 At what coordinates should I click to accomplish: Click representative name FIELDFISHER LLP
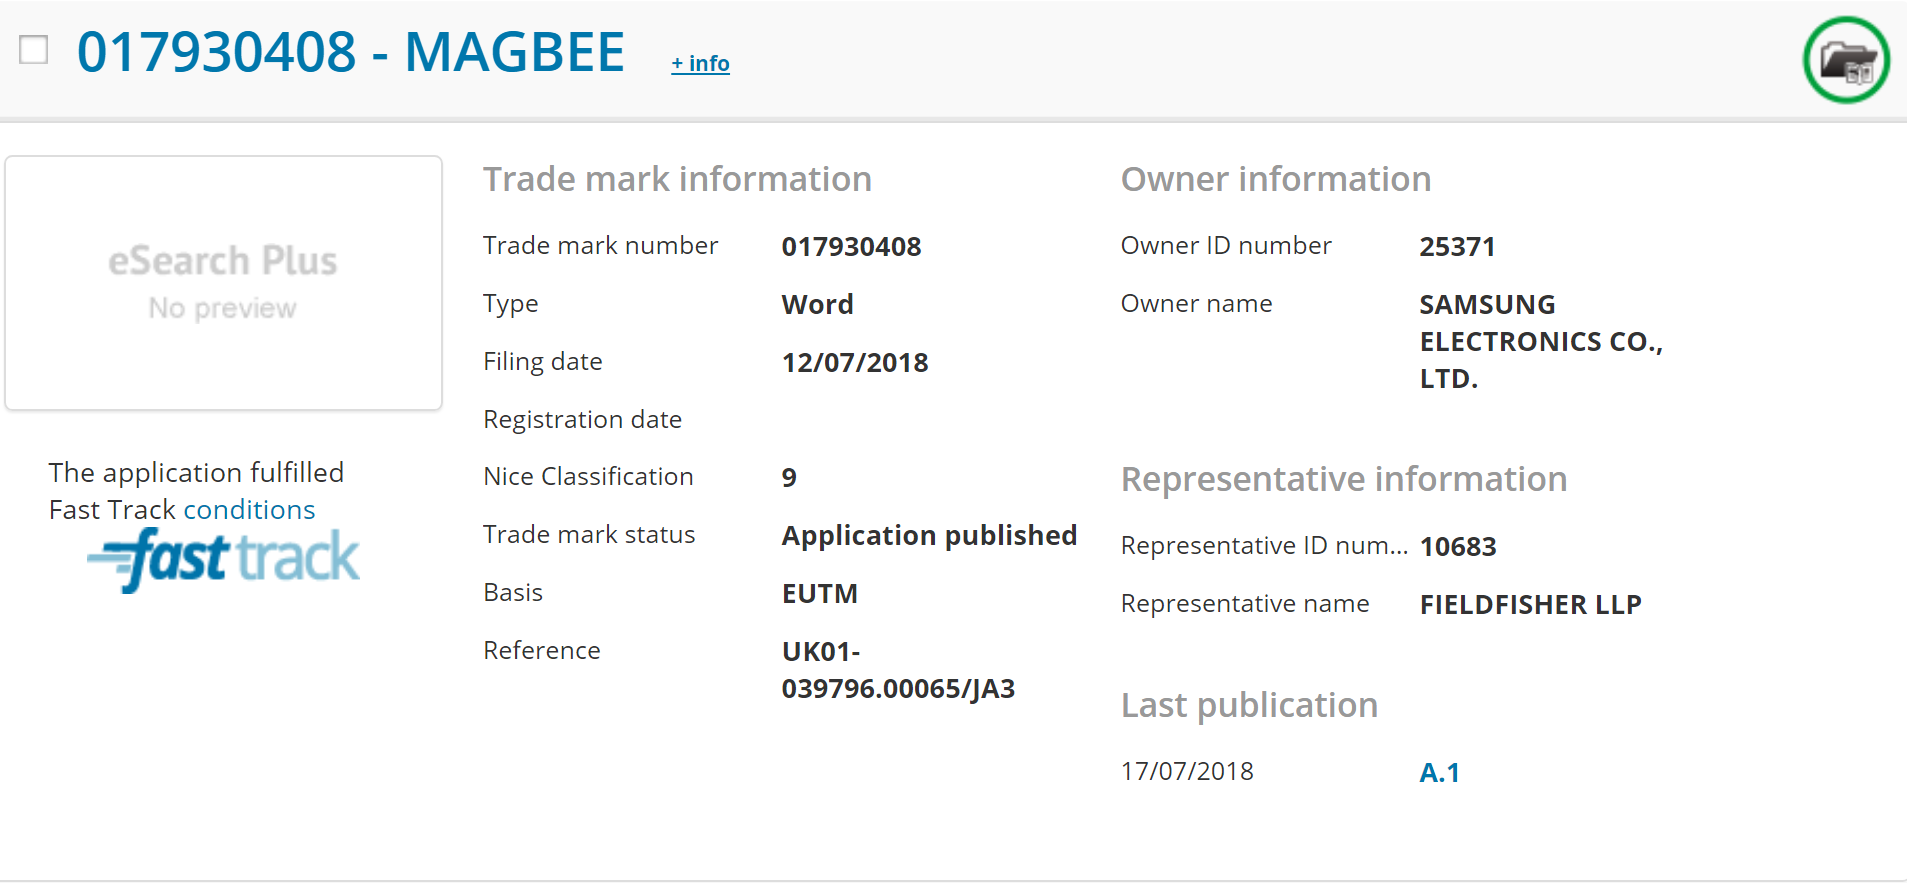point(1530,605)
